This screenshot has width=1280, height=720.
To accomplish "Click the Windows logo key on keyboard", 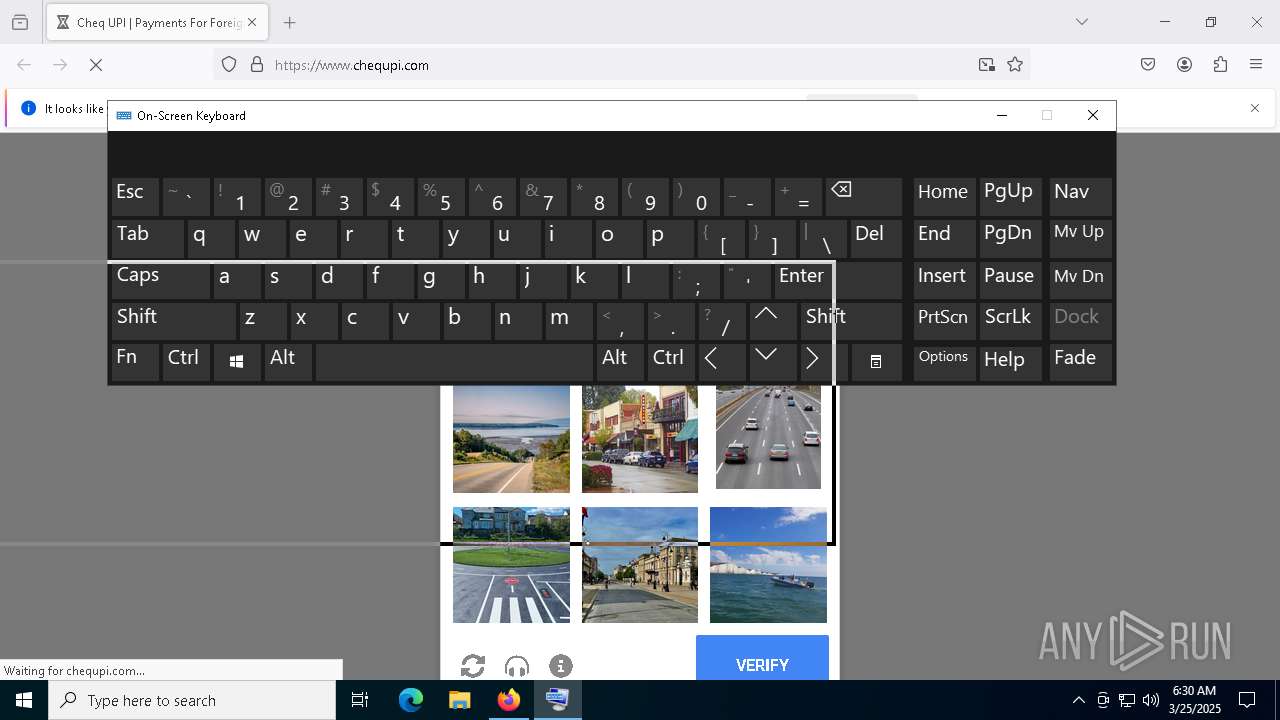I will click(x=236, y=362).
